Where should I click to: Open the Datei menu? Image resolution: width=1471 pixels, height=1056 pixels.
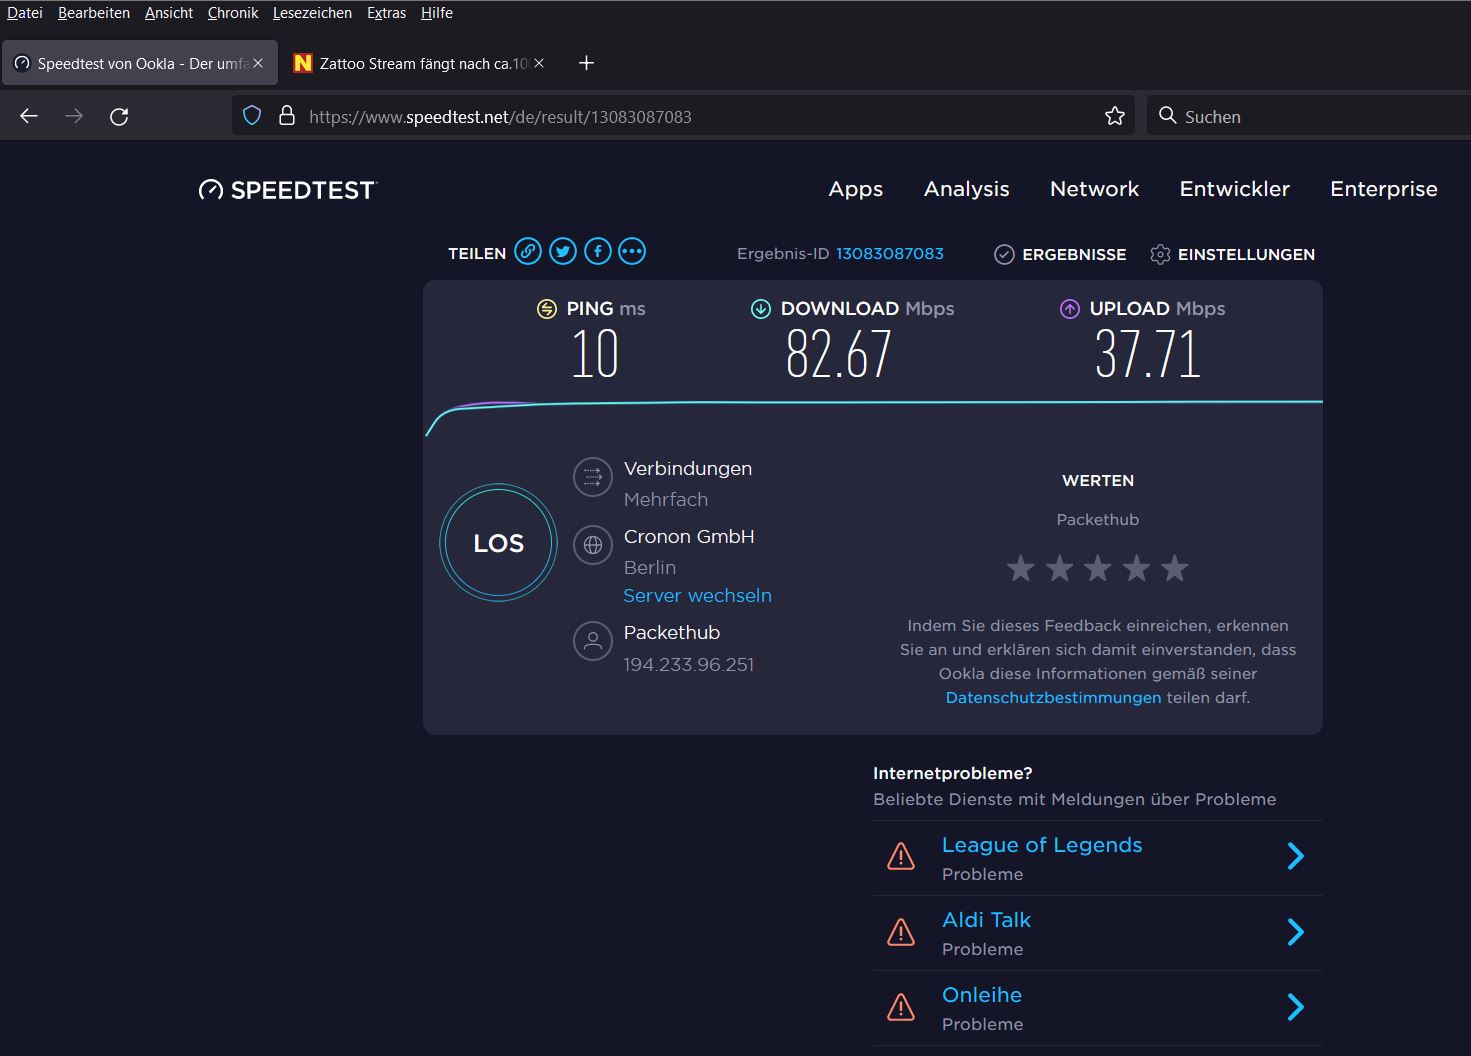[25, 13]
